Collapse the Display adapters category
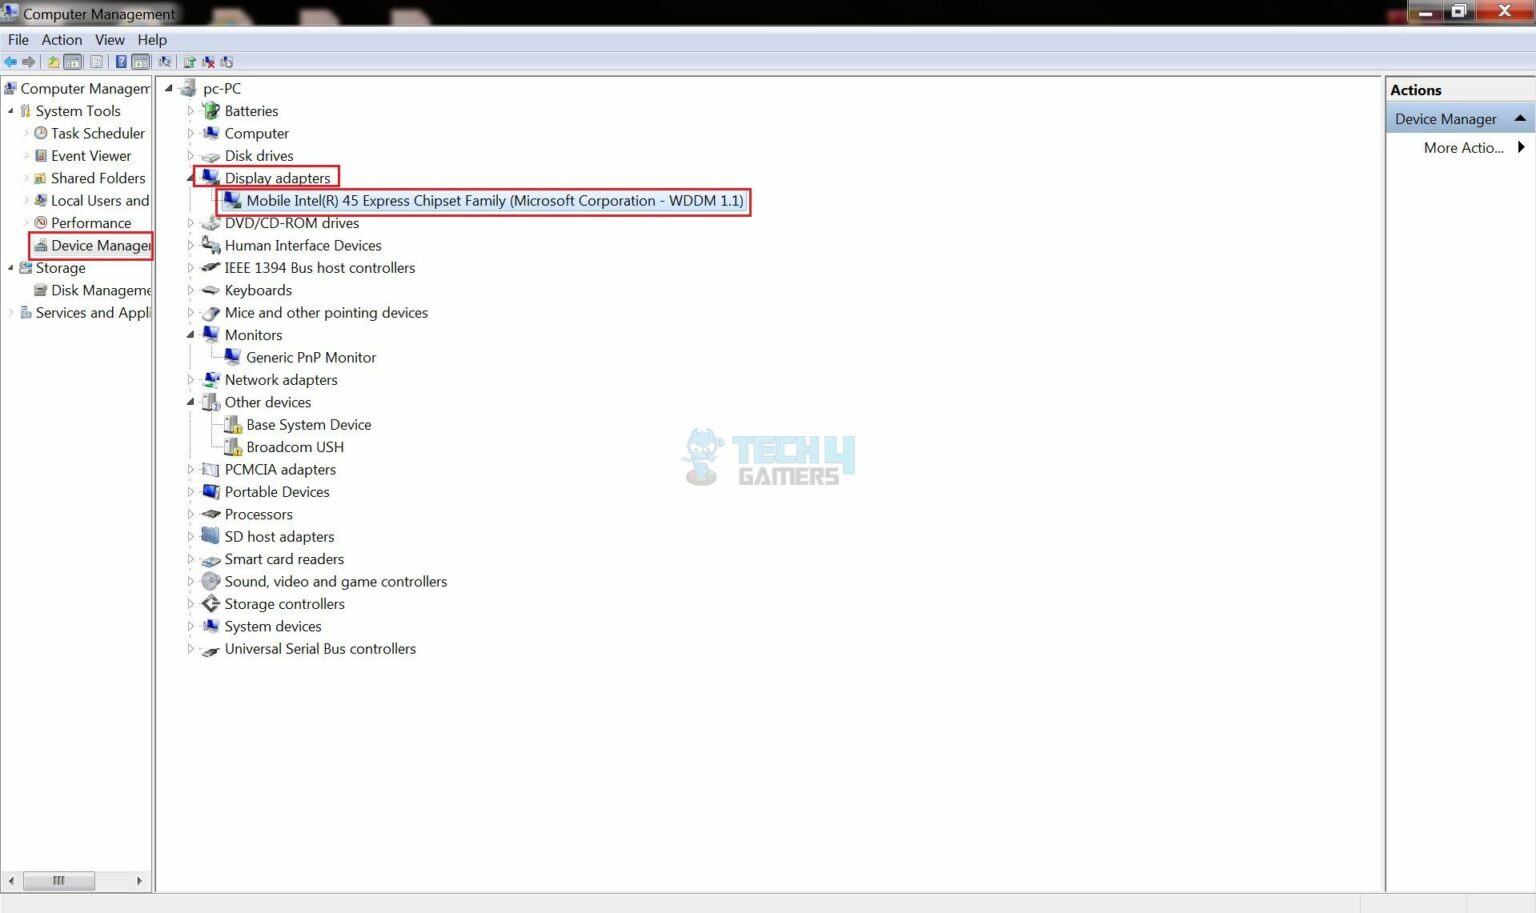The image size is (1536, 913). click(x=190, y=177)
